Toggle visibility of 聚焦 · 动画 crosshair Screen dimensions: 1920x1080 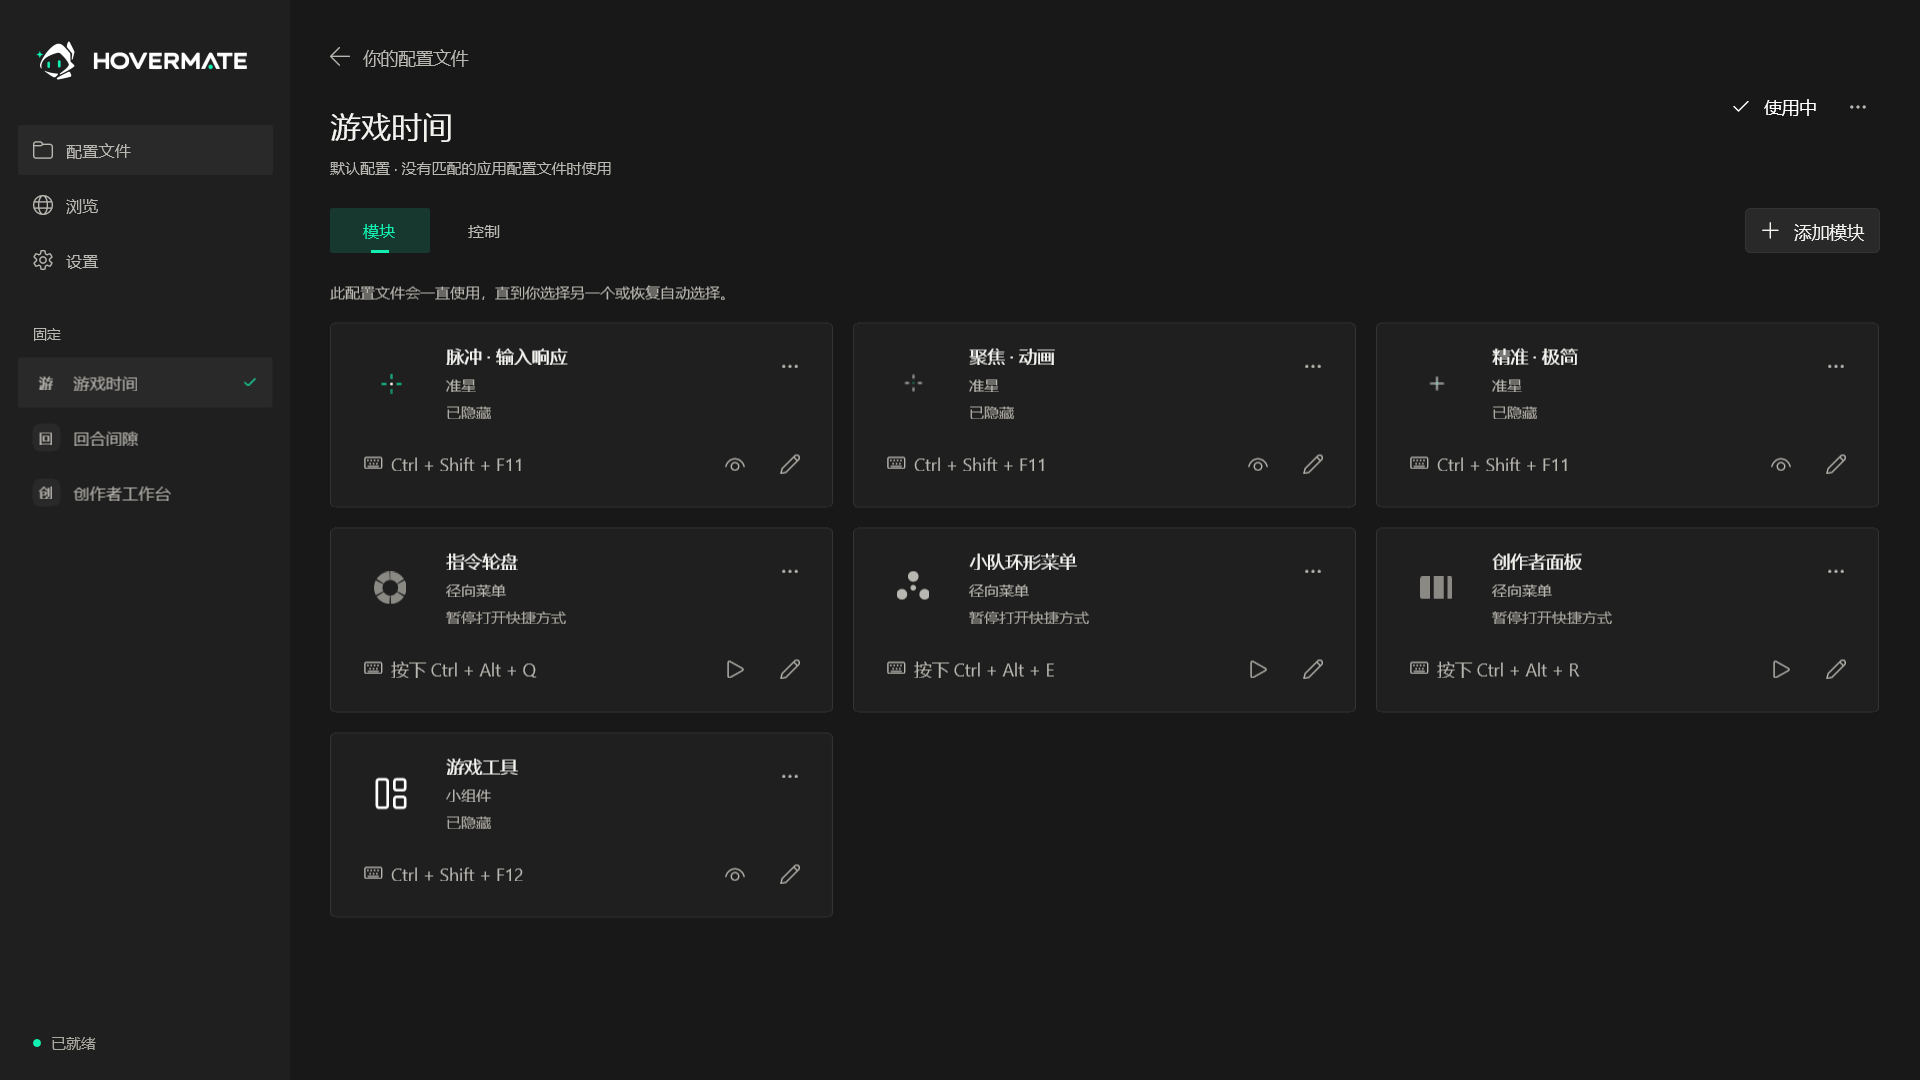click(x=1258, y=465)
